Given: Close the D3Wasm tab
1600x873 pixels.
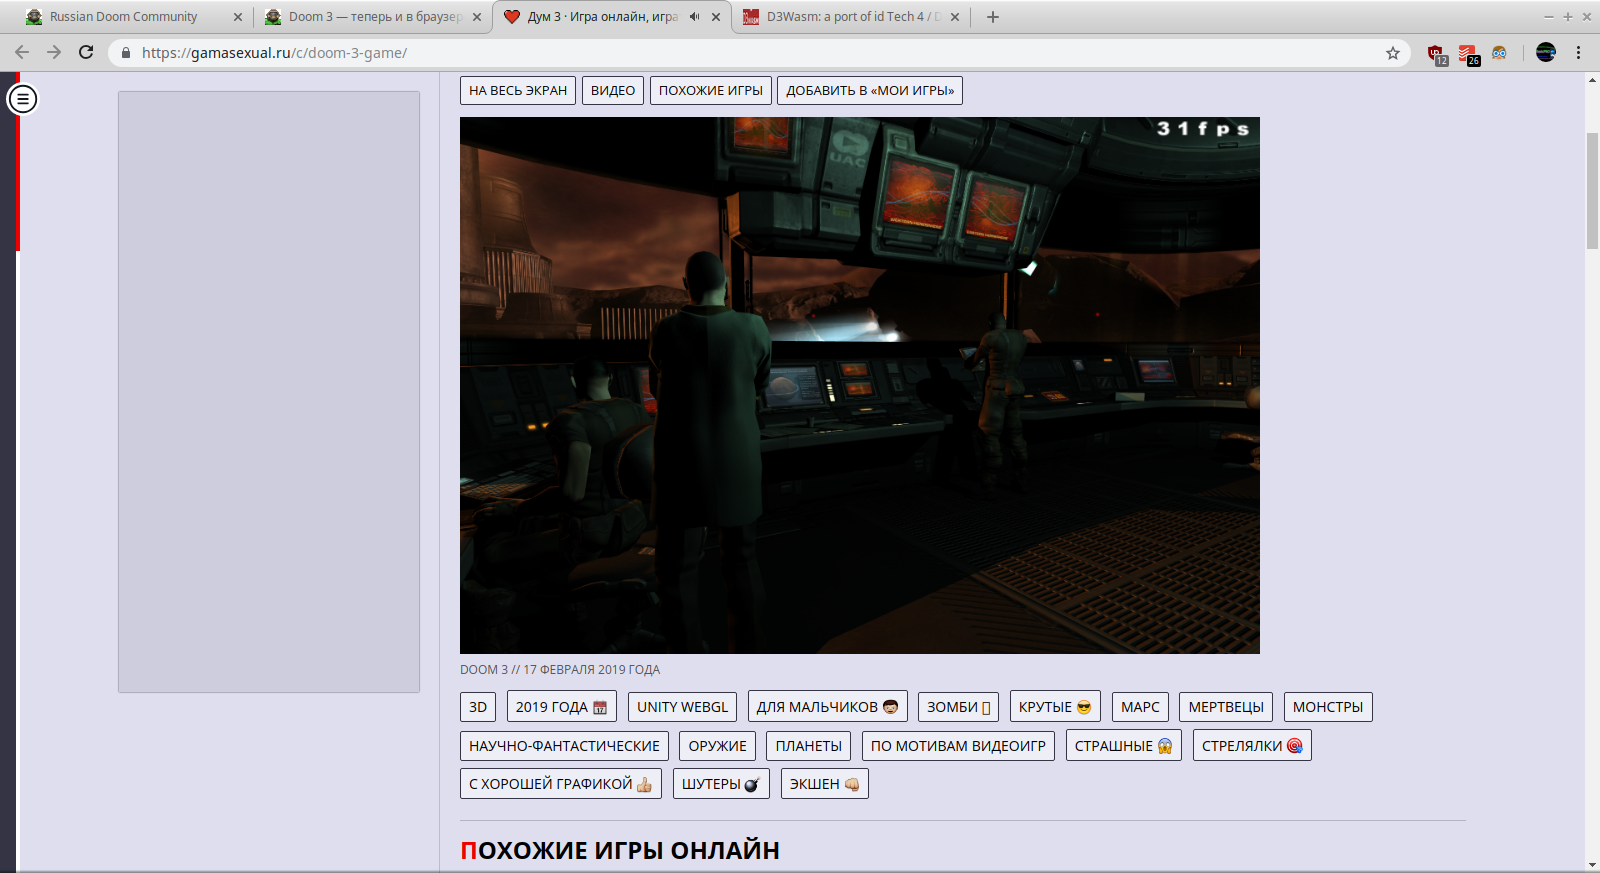Looking at the screenshot, I should tap(955, 17).
